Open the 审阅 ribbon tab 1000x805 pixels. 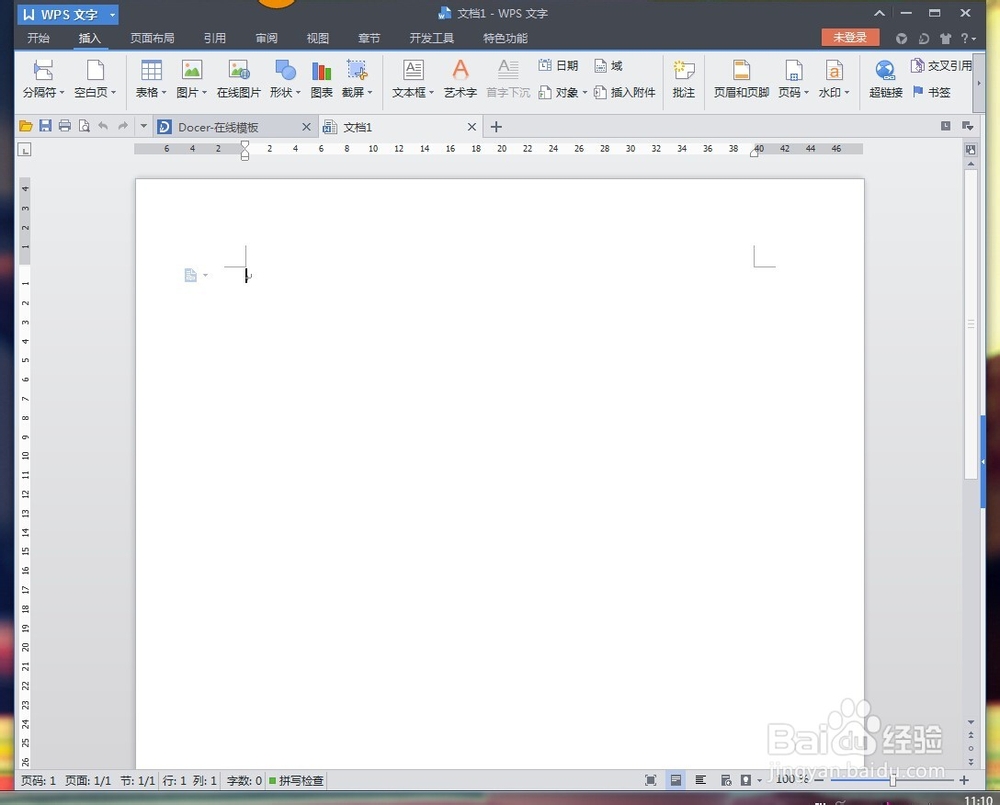[x=267, y=38]
